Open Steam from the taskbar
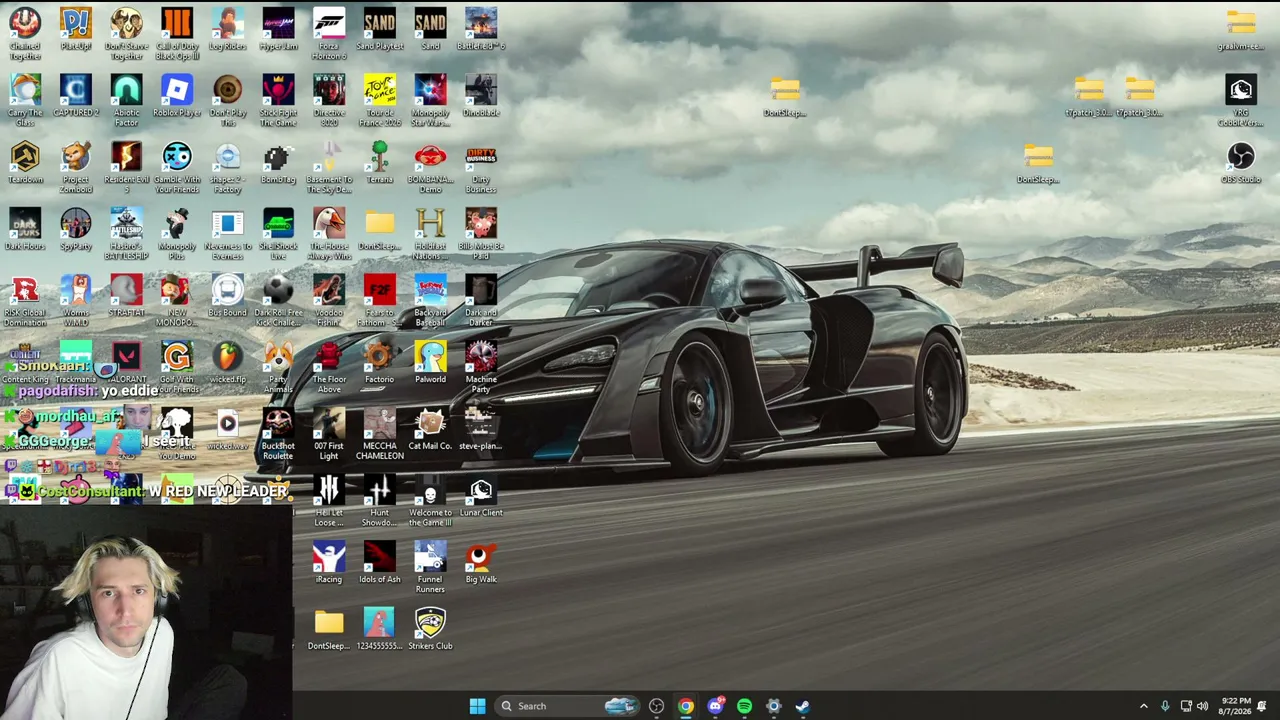Viewport: 1280px width, 720px height. 802,706
